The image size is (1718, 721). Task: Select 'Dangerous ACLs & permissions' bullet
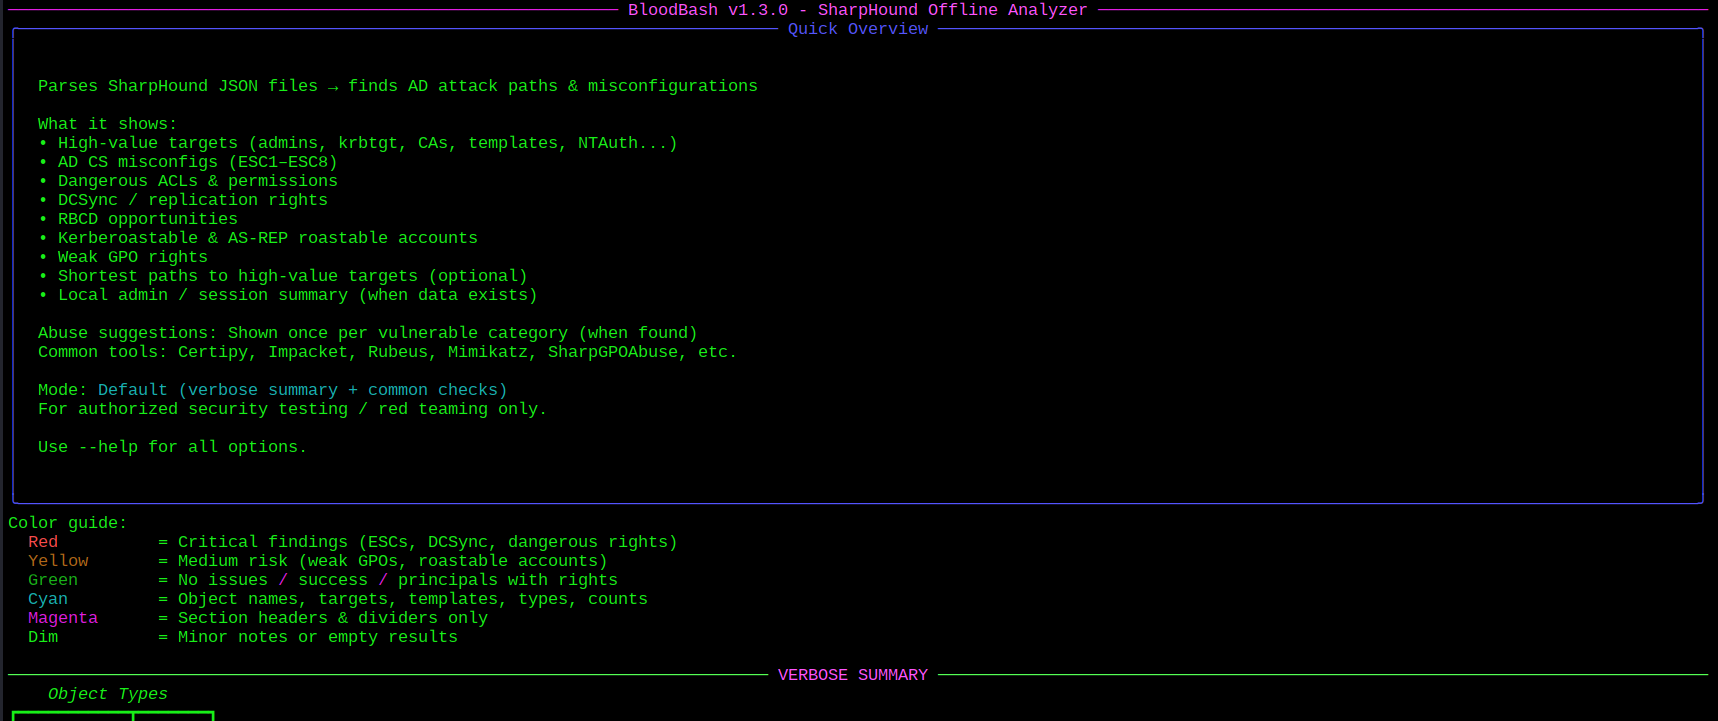(188, 181)
